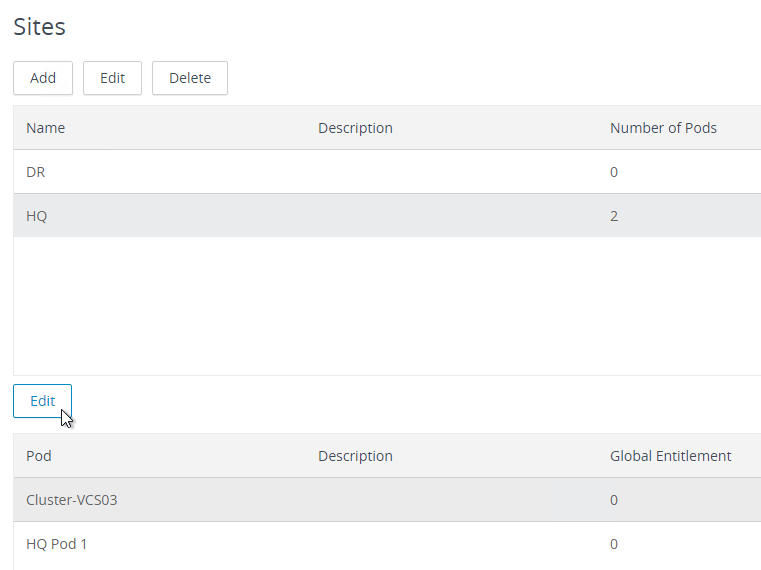Viewport: 761px width, 570px height.
Task: Click Cluster-VCS03's Global Entitlement value
Action: click(614, 500)
